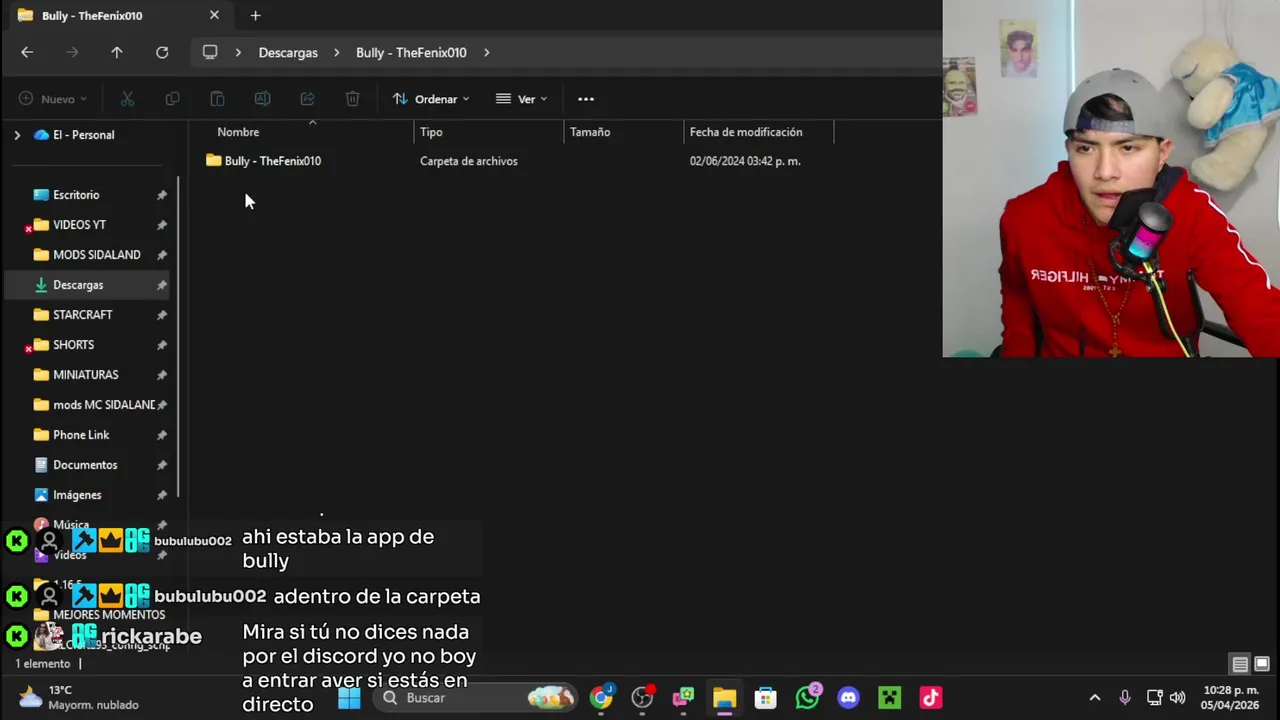Select the Bully - TheFenix010 folder row
Image resolution: width=1280 pixels, height=720 pixels.
point(518,161)
